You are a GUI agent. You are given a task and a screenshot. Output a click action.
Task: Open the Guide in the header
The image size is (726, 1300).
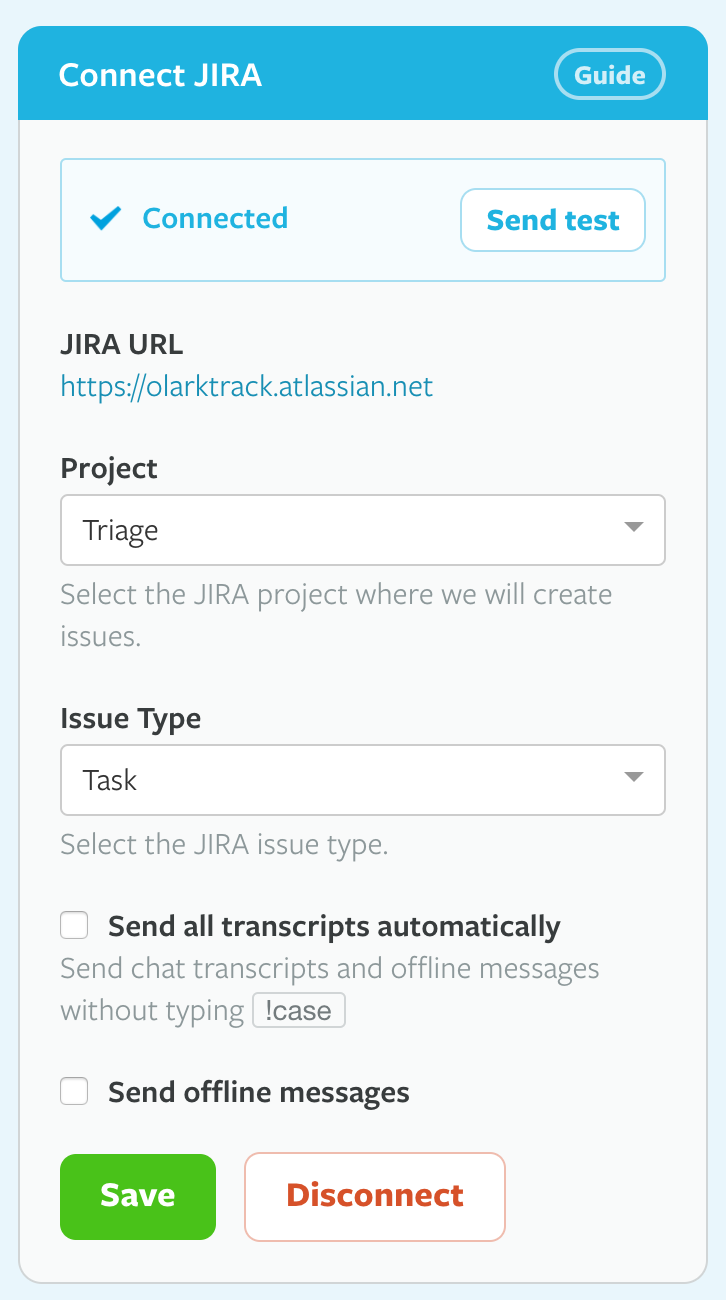(x=610, y=76)
